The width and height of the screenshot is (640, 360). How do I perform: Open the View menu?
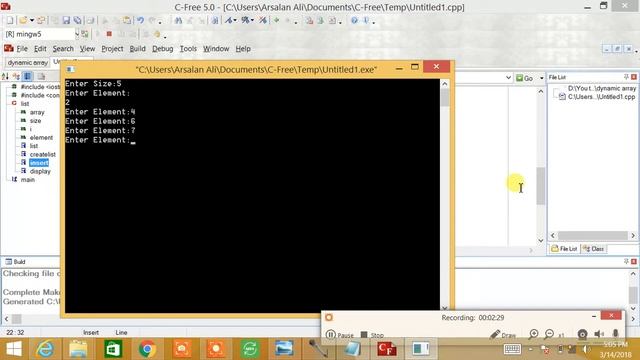coord(87,49)
